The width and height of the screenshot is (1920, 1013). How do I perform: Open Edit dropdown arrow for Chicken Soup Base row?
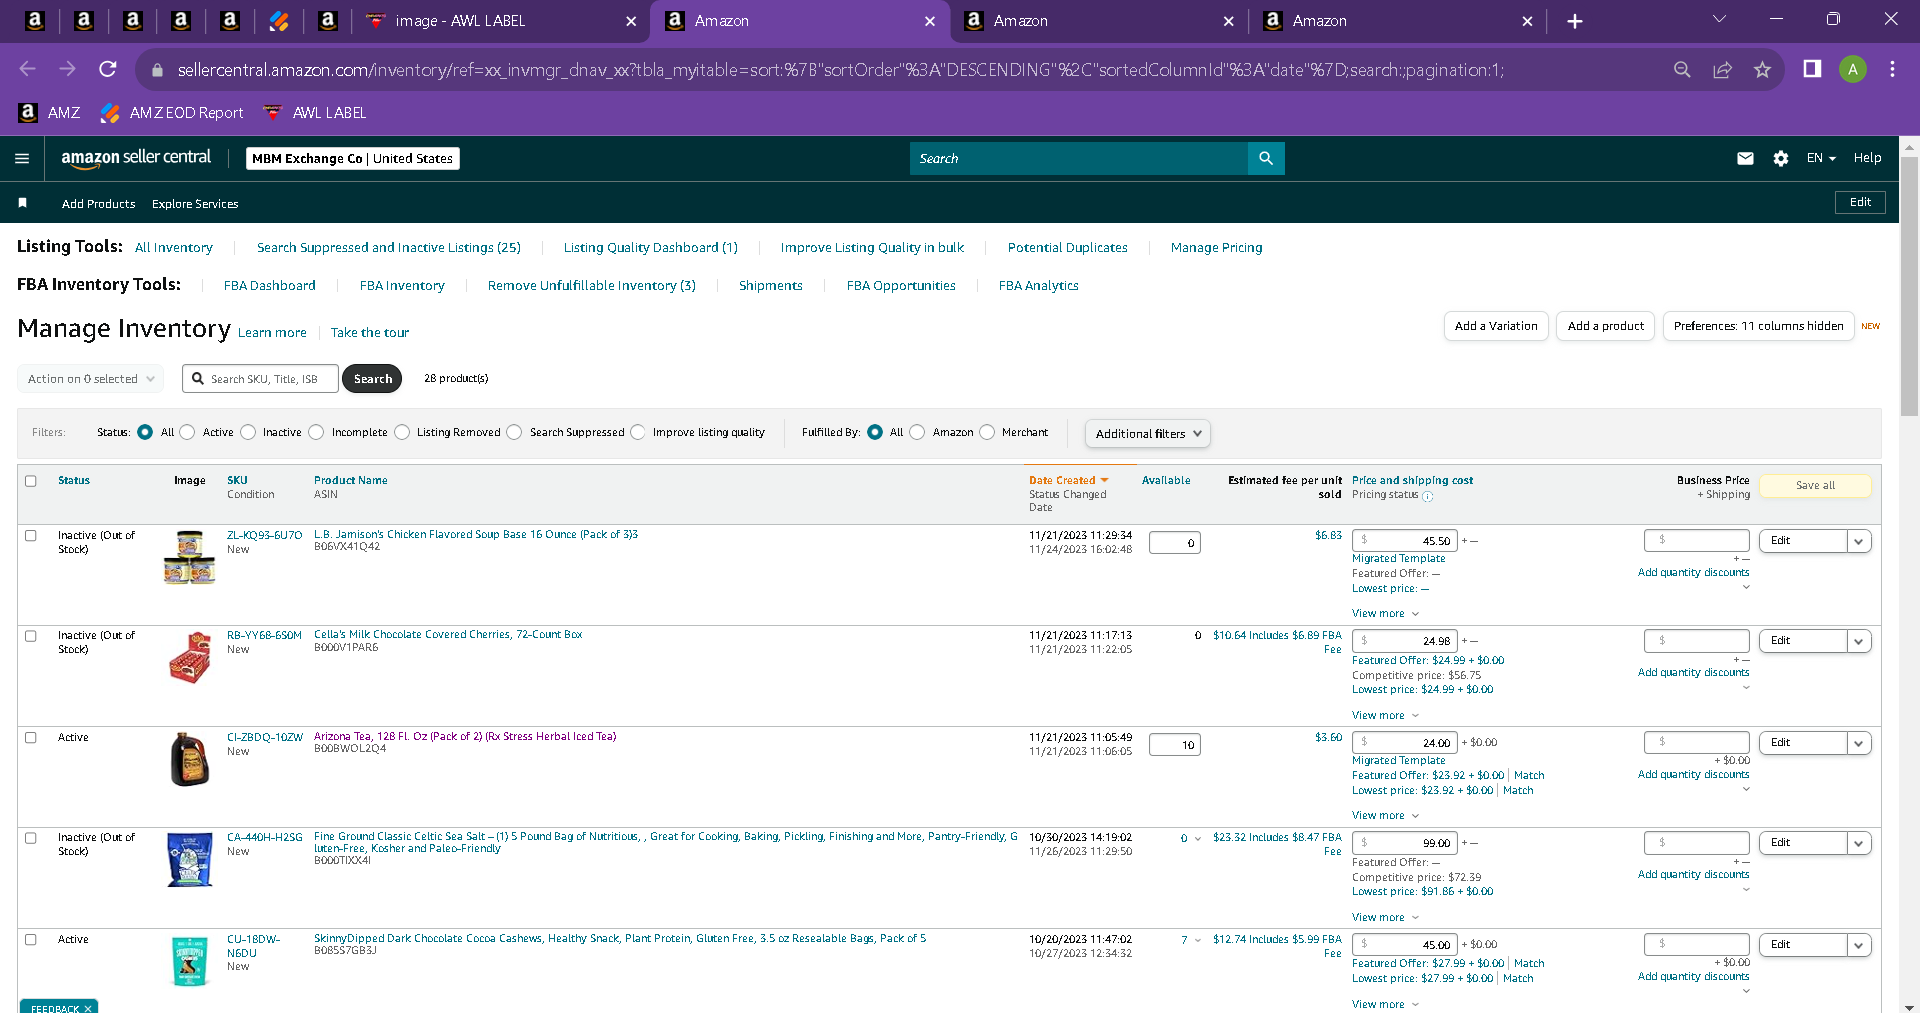pos(1859,541)
